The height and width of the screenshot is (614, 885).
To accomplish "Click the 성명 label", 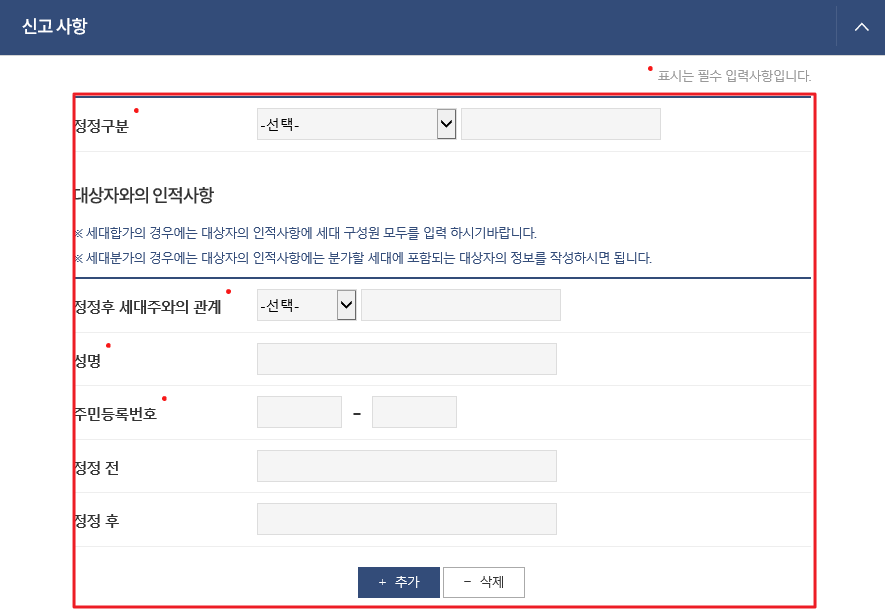I will 87,361.
